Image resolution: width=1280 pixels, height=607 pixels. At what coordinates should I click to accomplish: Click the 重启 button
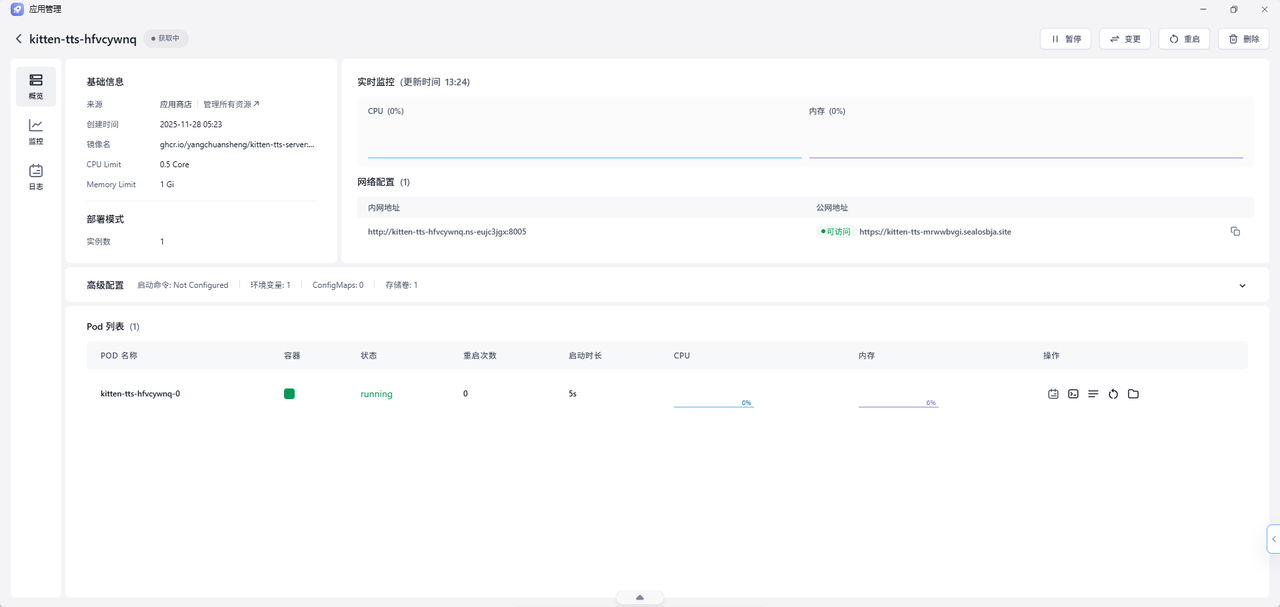1184,39
